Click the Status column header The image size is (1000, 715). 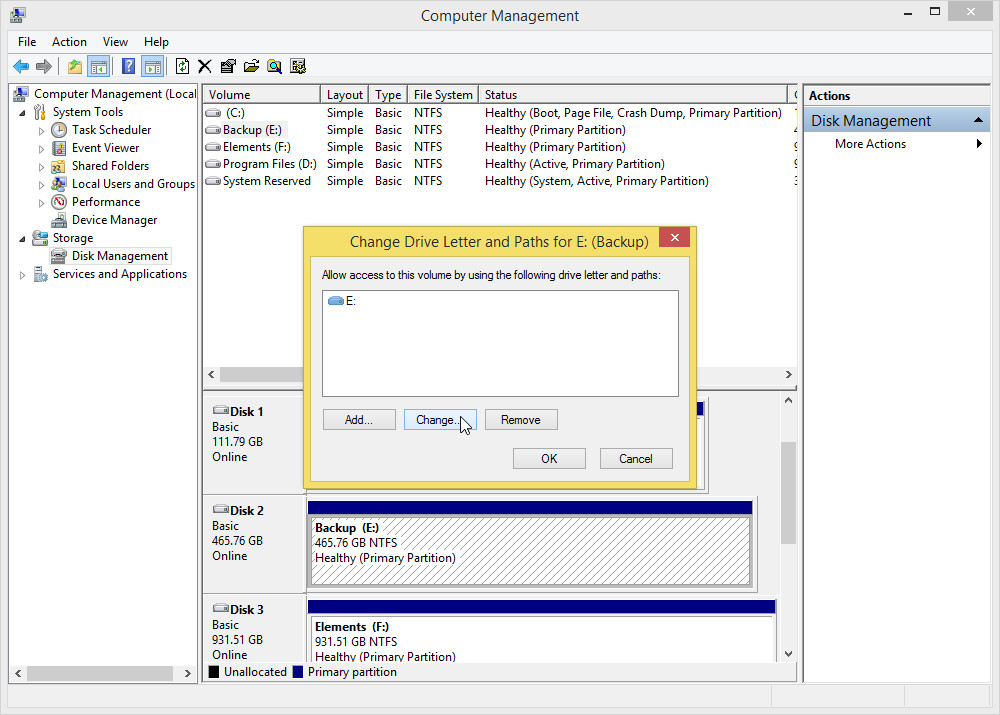(x=633, y=95)
